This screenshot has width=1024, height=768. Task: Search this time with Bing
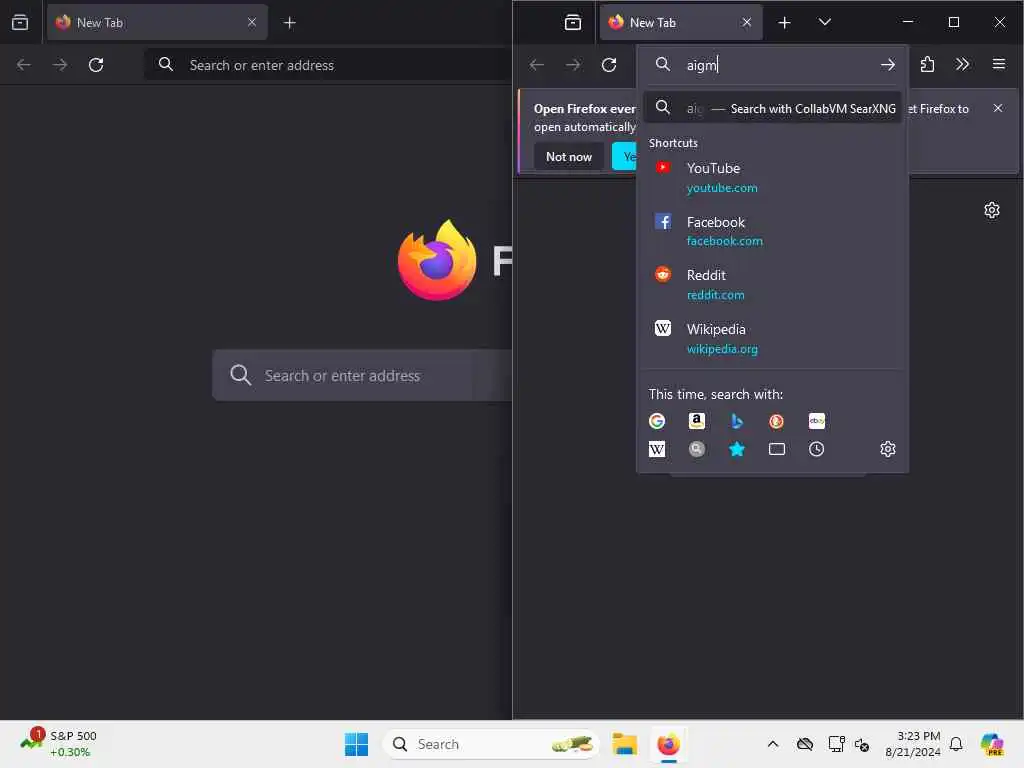pyautogui.click(x=737, y=421)
